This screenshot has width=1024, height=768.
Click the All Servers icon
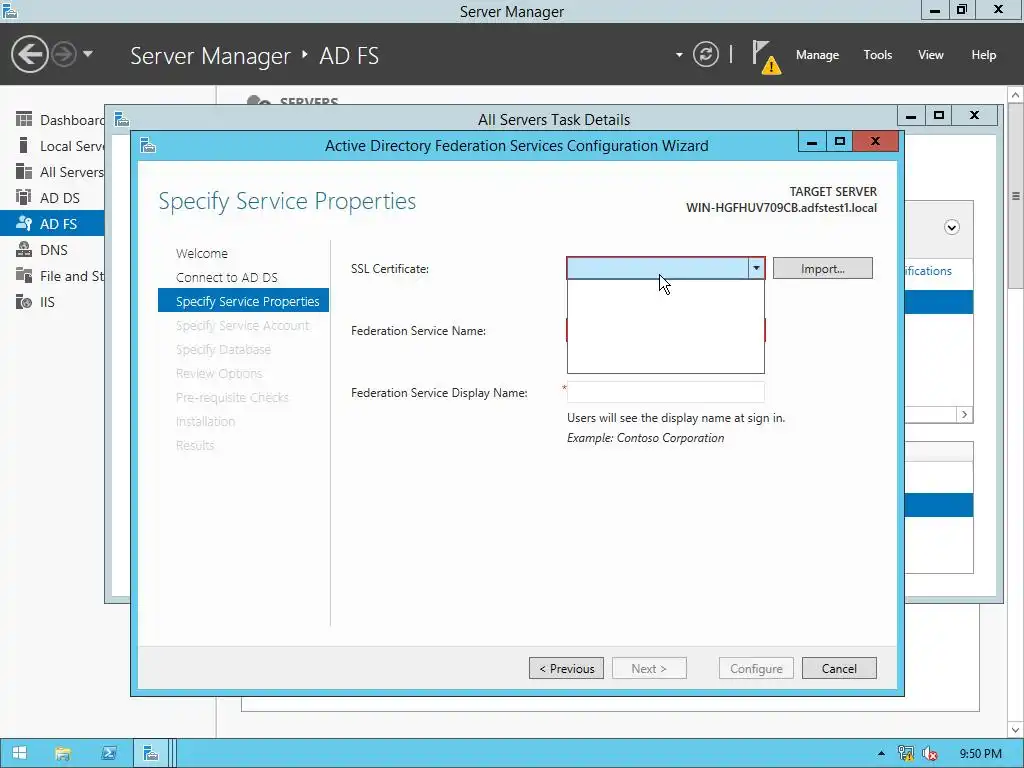pos(24,171)
